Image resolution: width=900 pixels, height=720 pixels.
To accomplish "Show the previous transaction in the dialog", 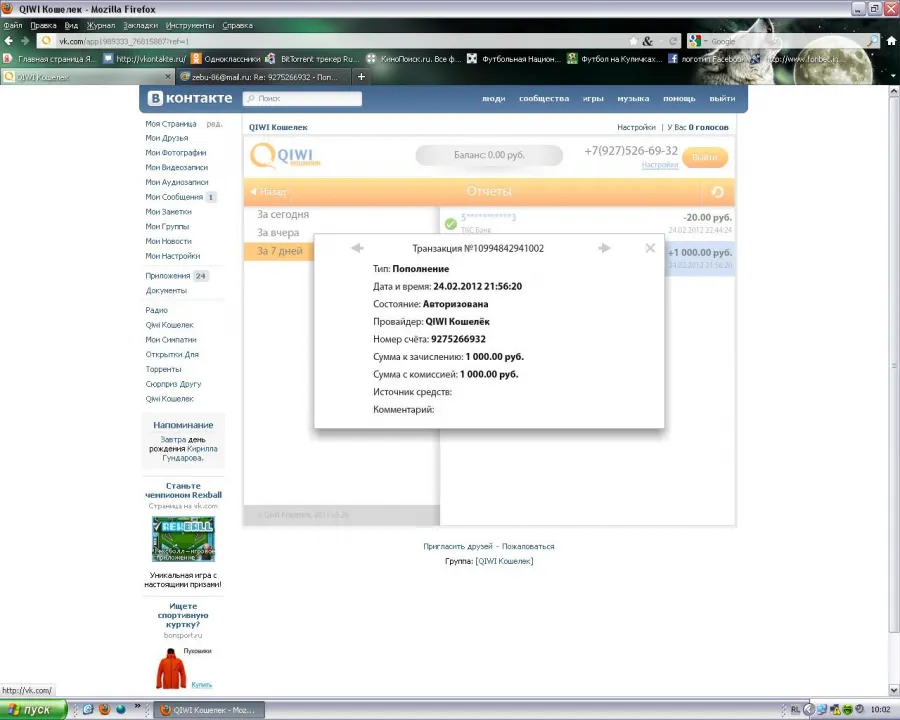I will (x=357, y=248).
